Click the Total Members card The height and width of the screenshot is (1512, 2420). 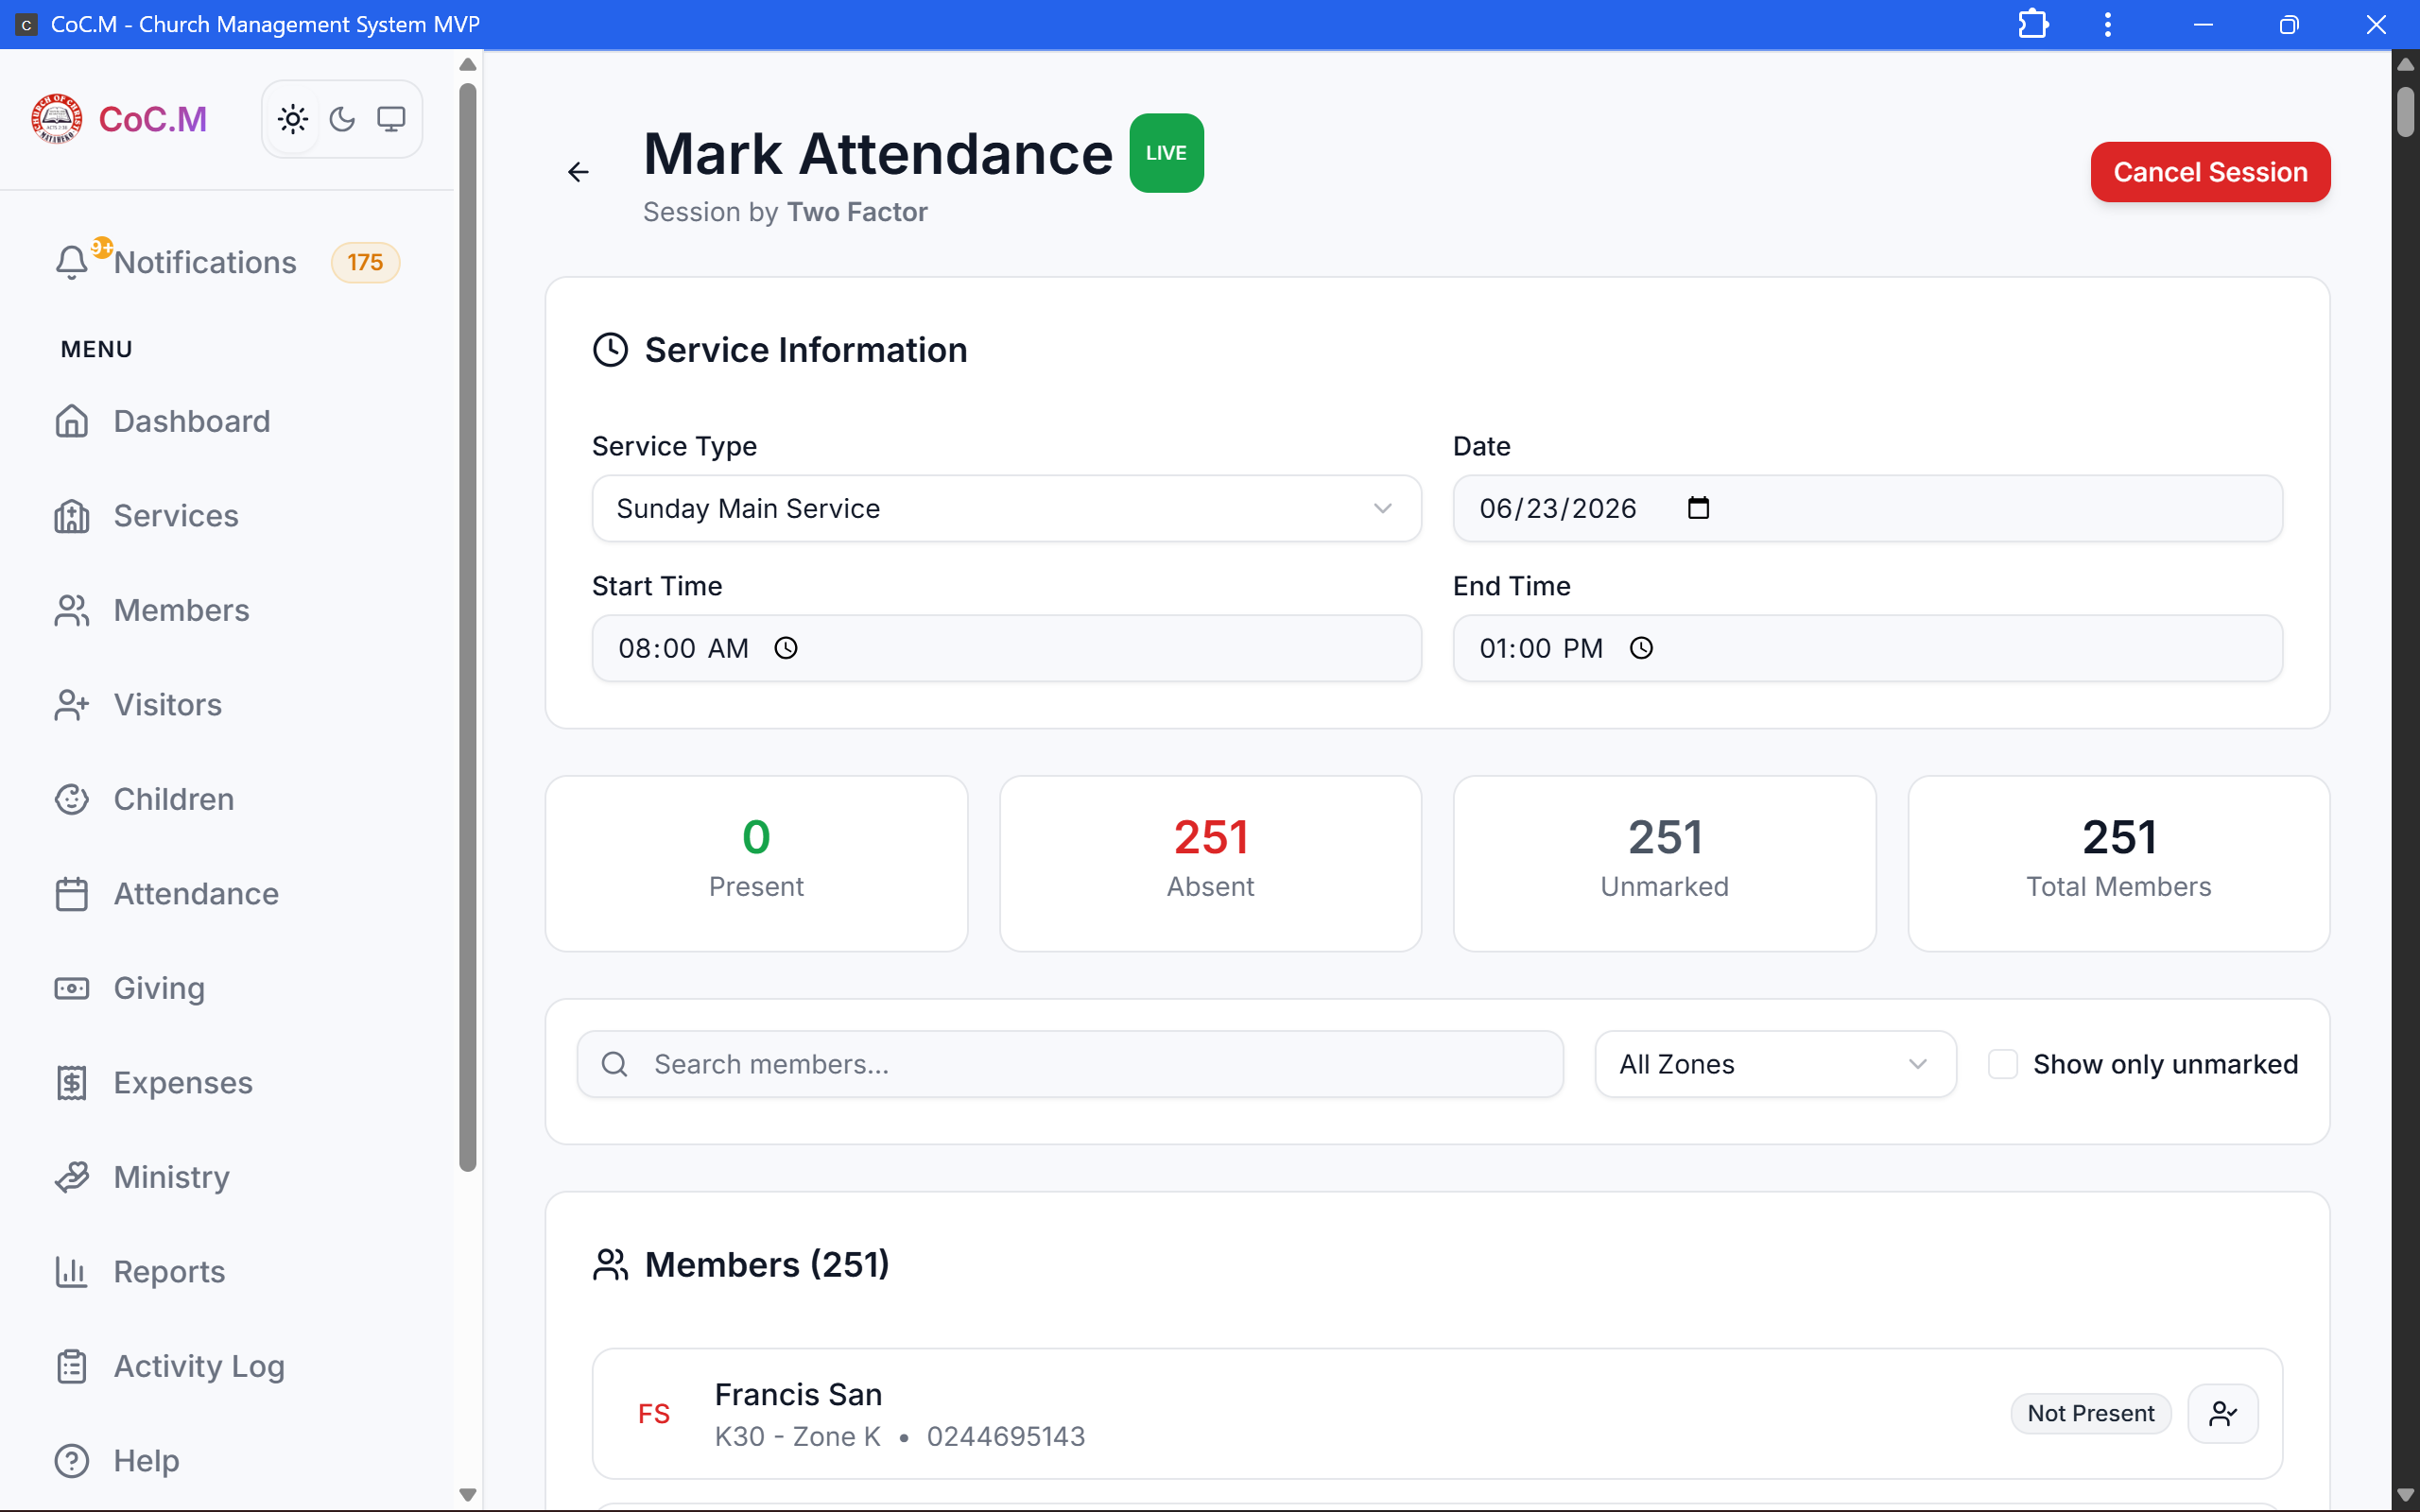[2118, 864]
